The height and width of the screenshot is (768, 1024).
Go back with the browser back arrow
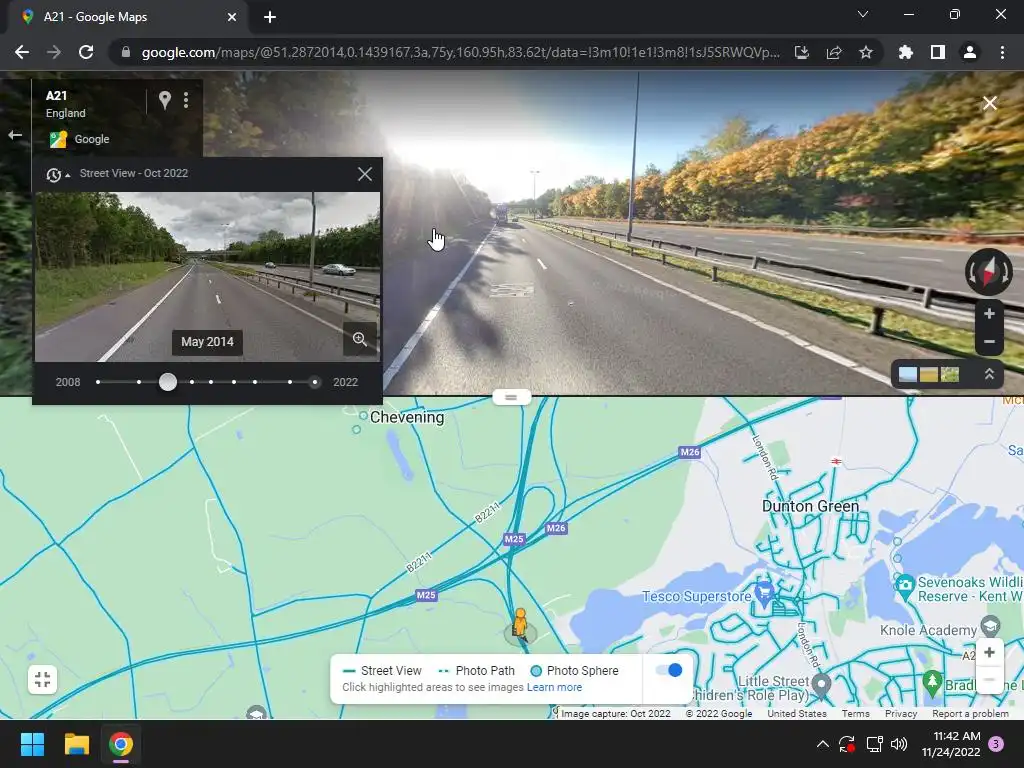click(x=22, y=52)
